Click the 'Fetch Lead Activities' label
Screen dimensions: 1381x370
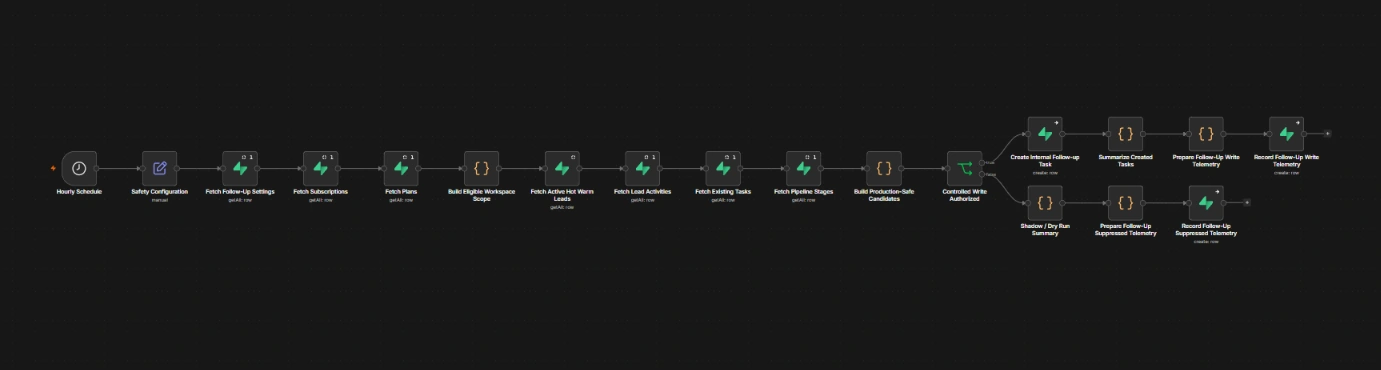coord(642,191)
